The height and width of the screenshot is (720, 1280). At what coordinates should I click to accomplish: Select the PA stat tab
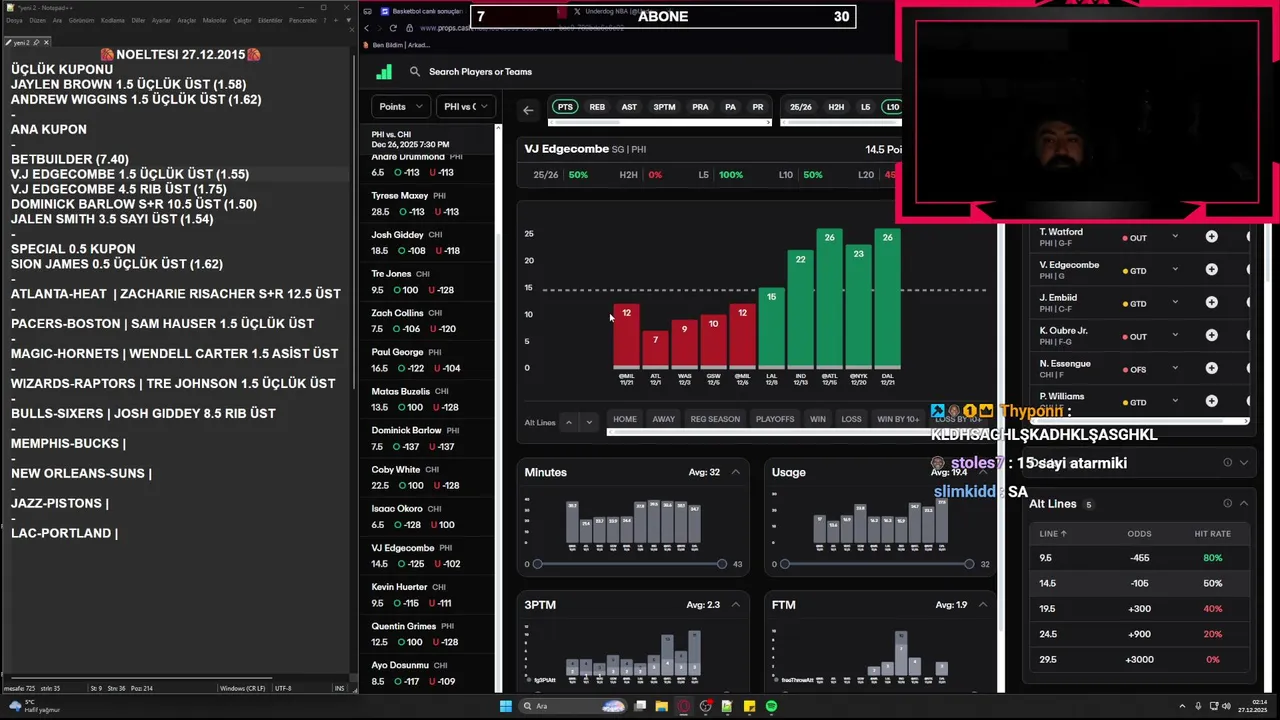(730, 107)
